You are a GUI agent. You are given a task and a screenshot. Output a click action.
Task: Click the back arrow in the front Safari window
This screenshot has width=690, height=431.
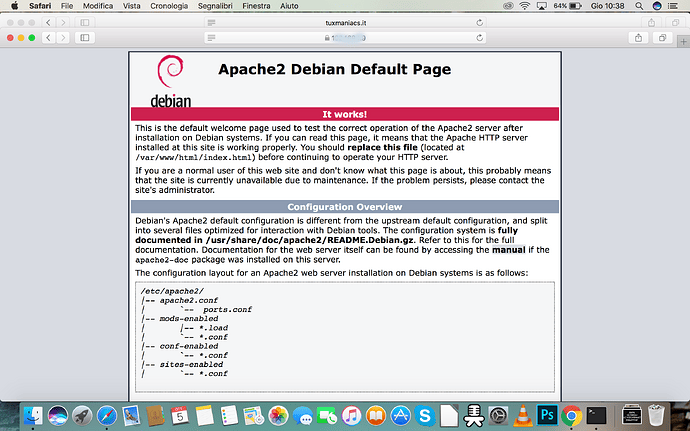[48, 38]
